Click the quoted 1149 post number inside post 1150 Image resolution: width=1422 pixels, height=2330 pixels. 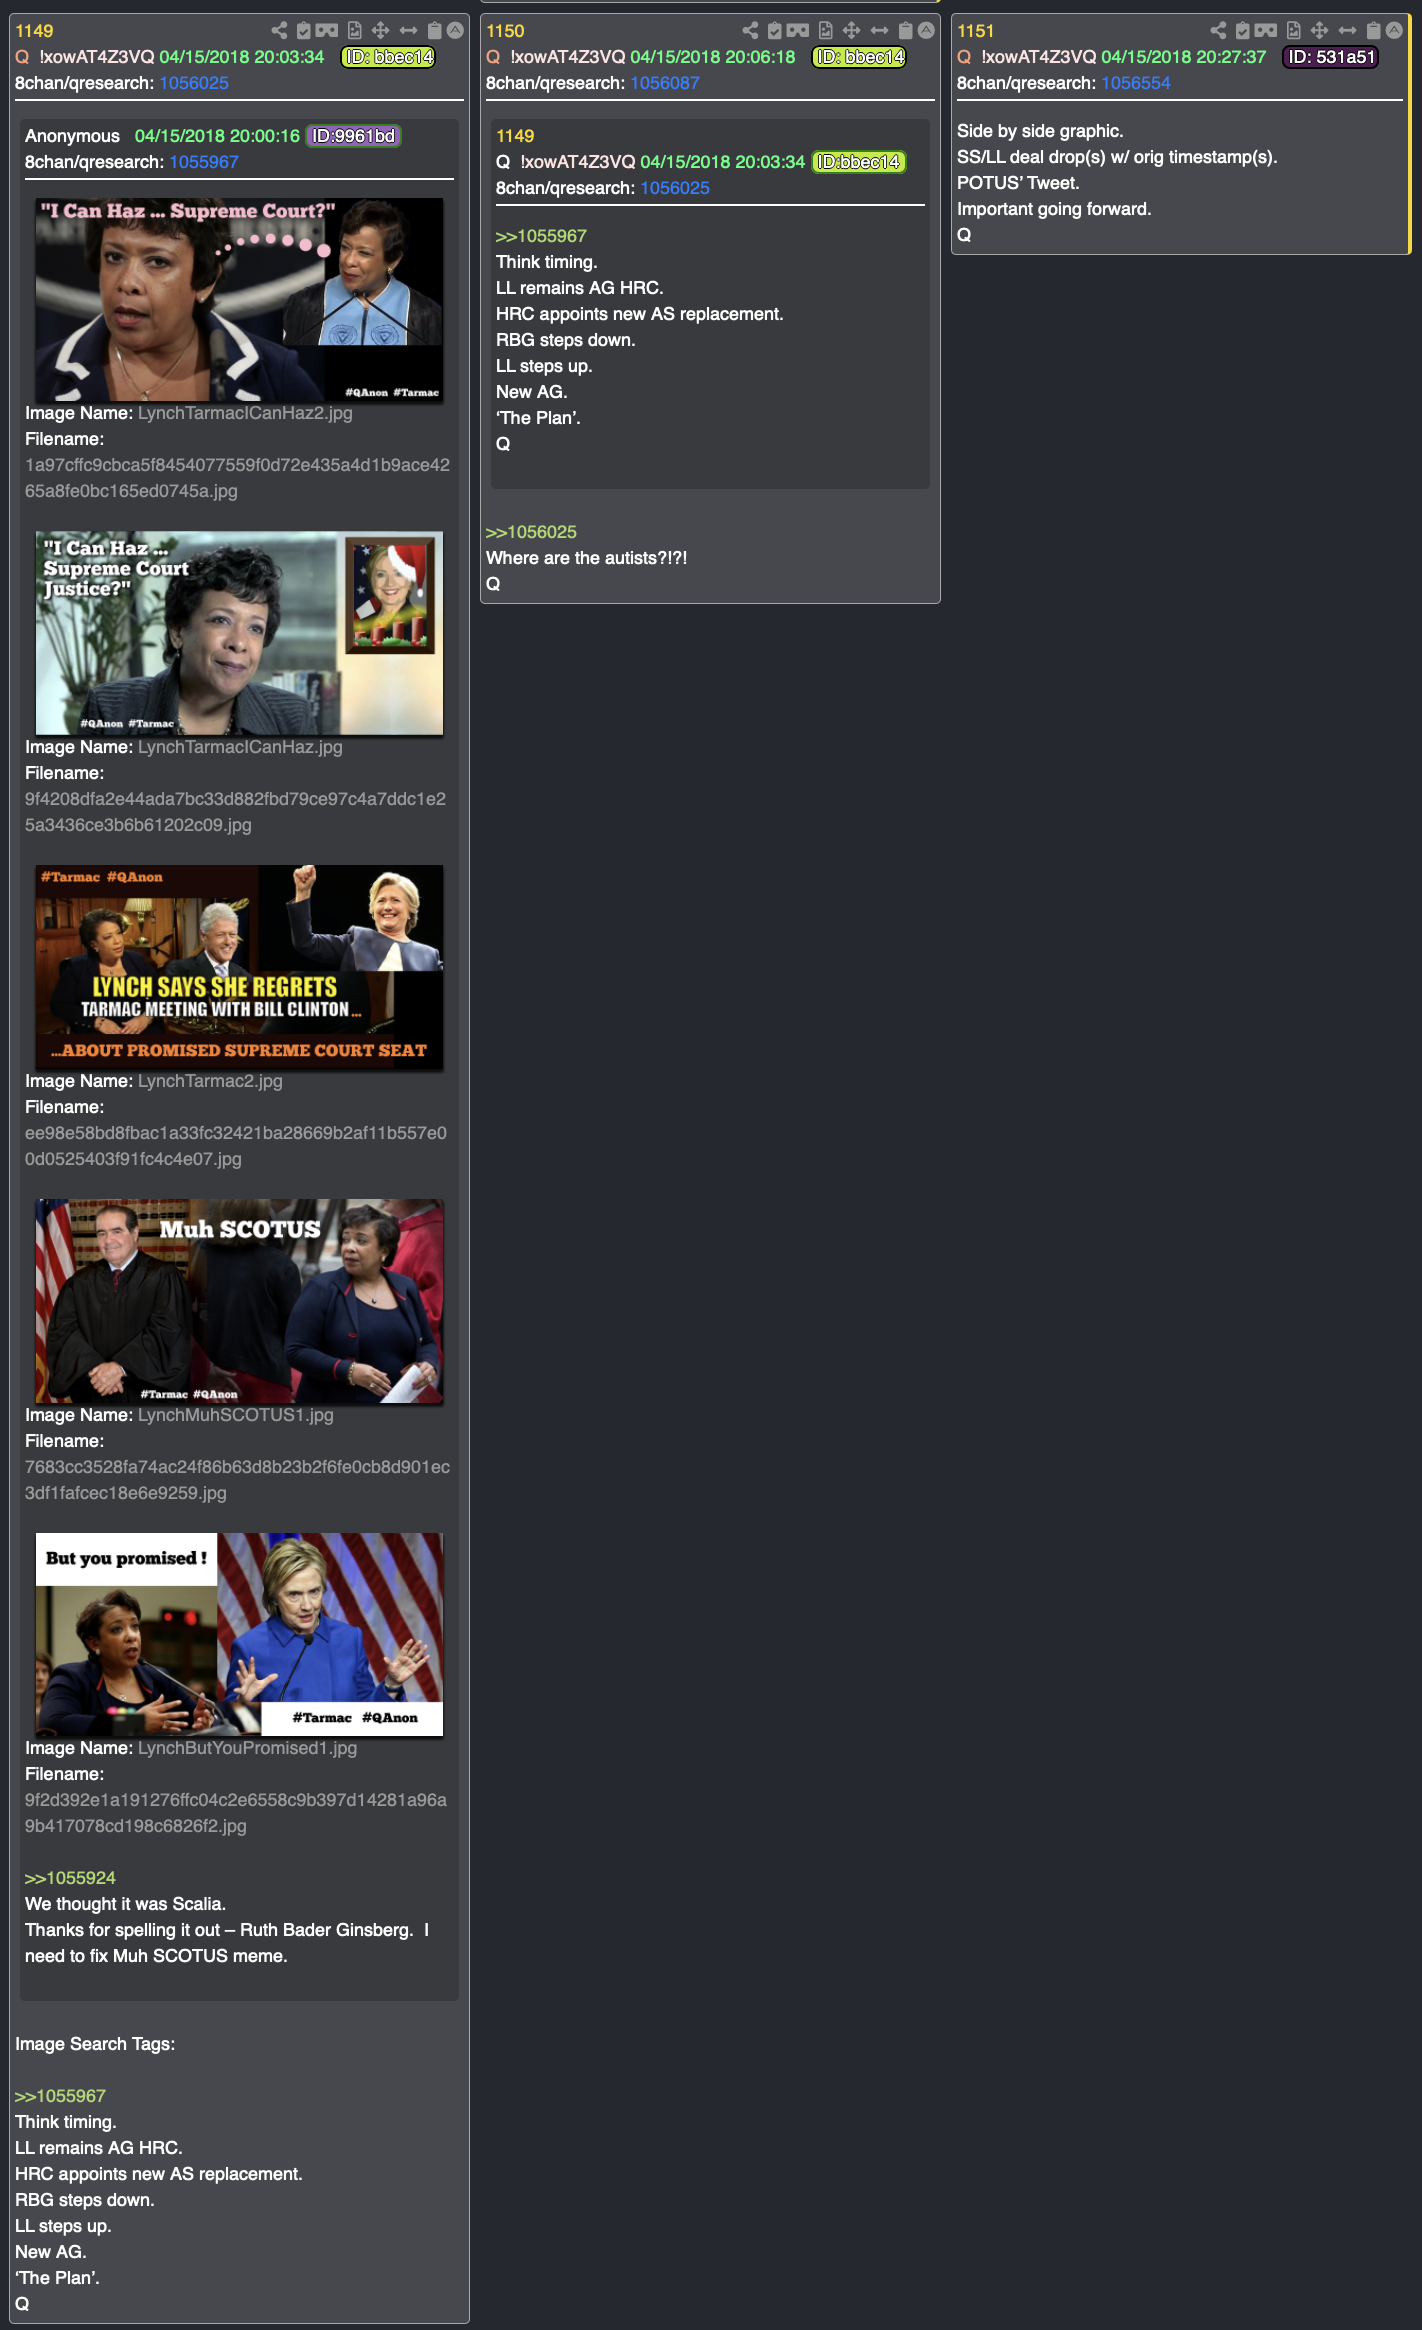coord(515,136)
